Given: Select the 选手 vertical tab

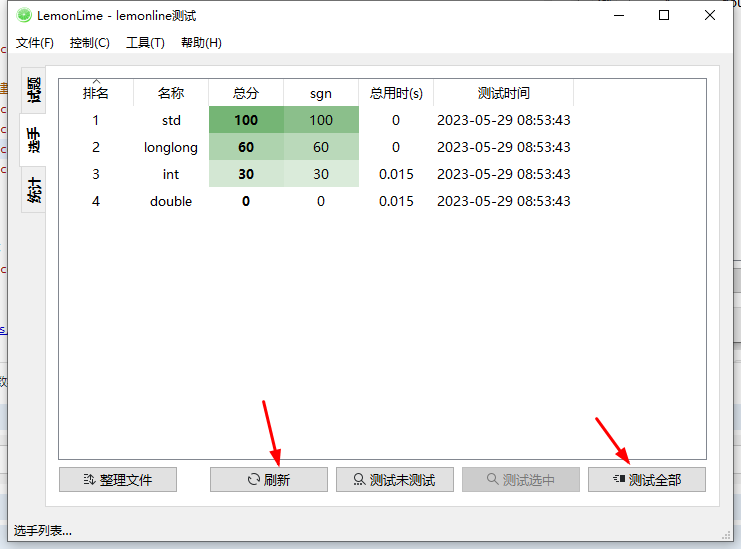Looking at the screenshot, I should click(33, 140).
